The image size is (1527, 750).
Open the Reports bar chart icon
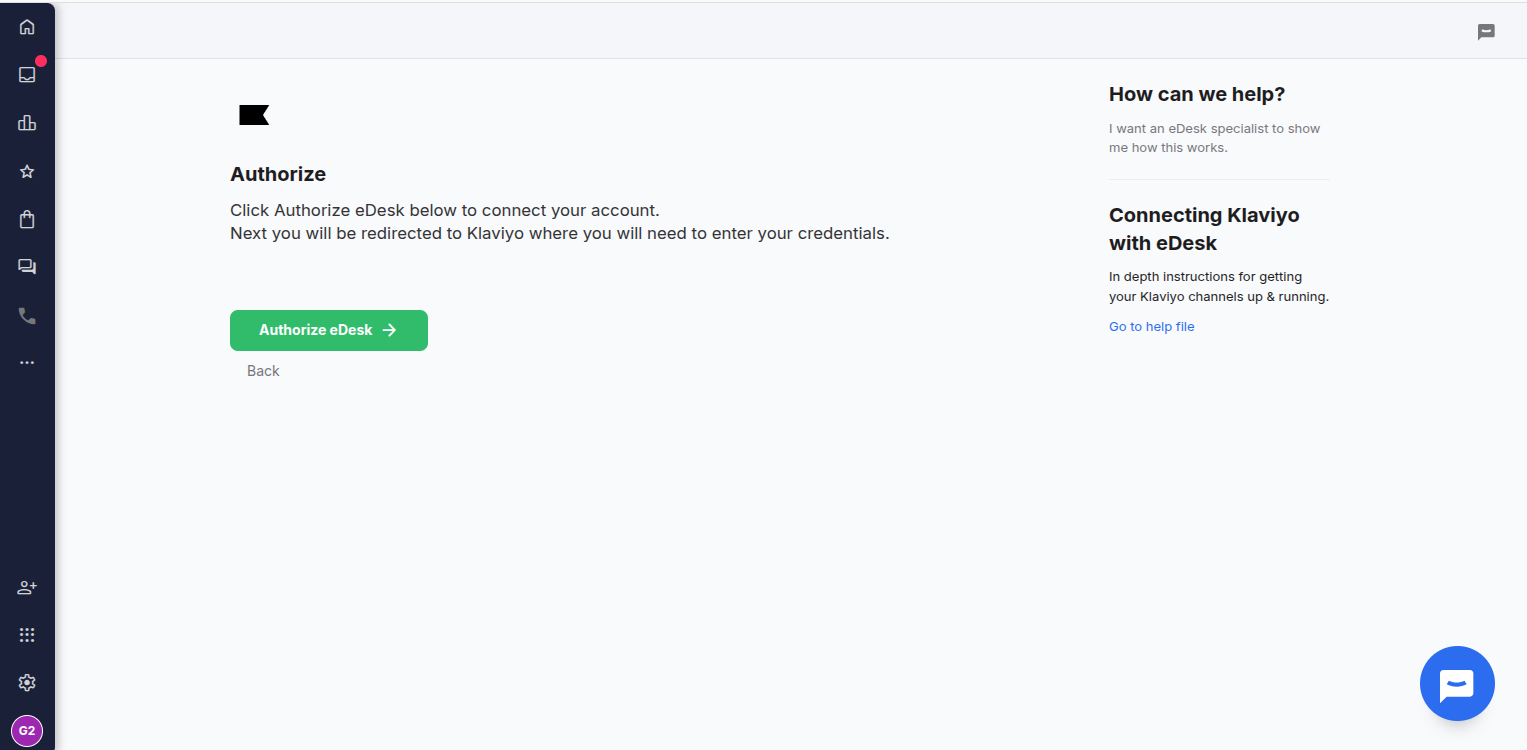tap(27, 122)
